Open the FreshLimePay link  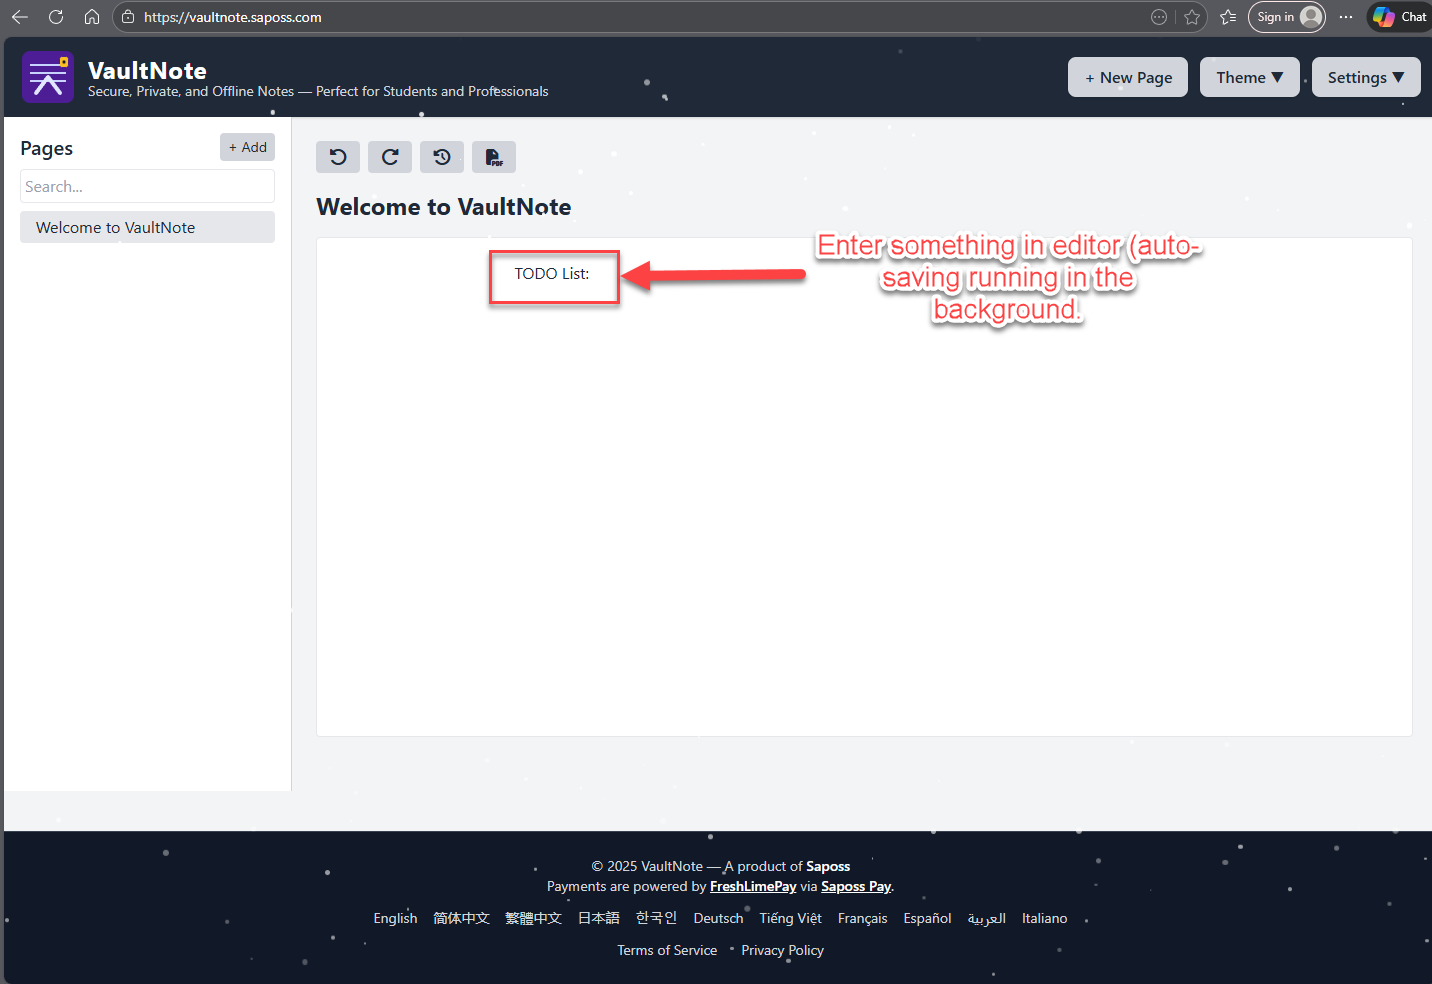(x=753, y=886)
